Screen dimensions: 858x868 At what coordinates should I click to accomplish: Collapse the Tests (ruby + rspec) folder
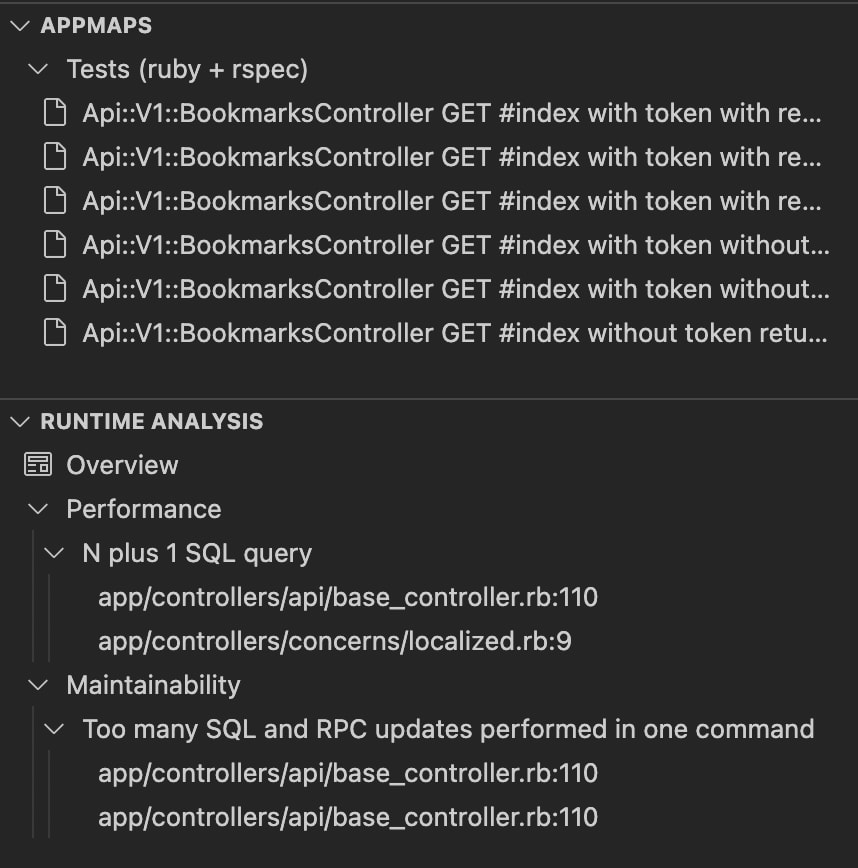(38, 69)
